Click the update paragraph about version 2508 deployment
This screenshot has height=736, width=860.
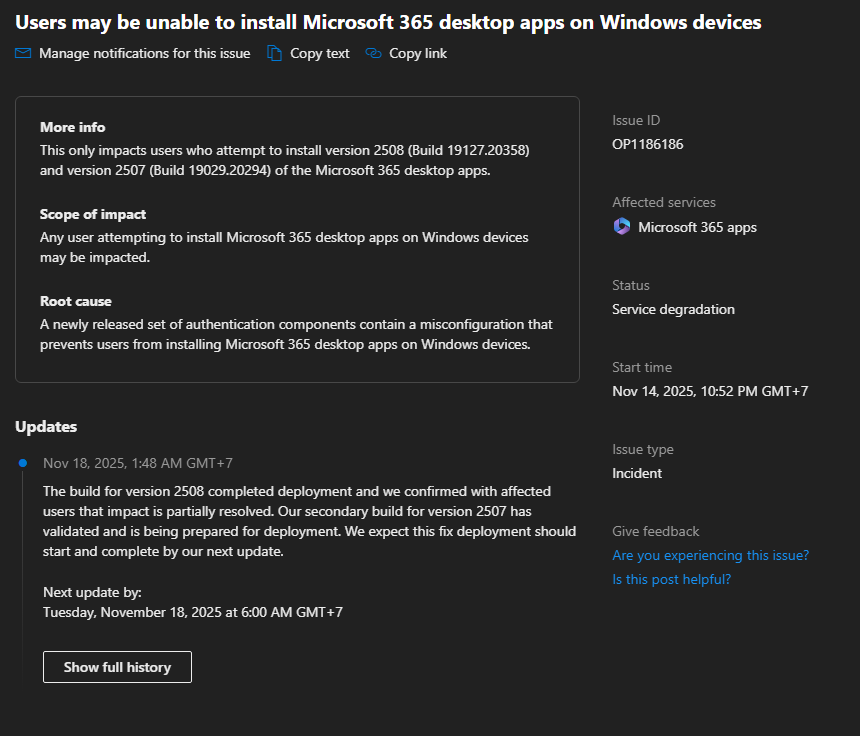(x=309, y=521)
